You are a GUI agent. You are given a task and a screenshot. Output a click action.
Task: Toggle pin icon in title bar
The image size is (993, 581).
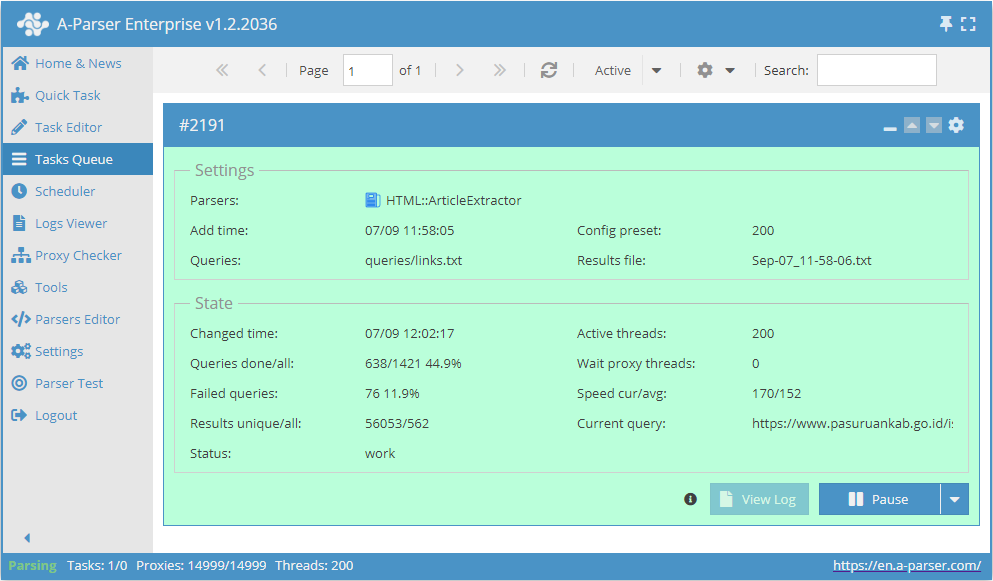(x=946, y=24)
